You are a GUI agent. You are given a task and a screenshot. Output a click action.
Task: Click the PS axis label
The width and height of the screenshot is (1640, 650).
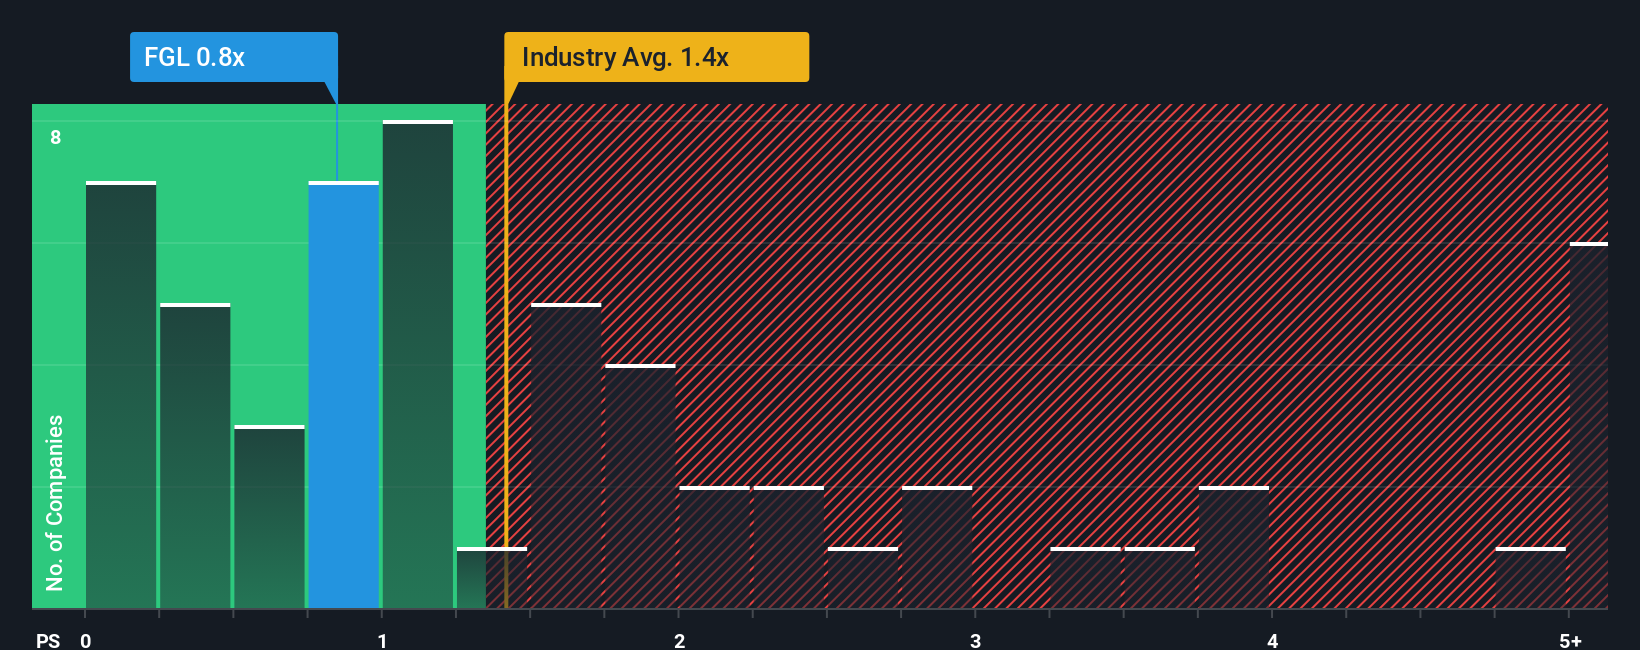[x=48, y=641]
